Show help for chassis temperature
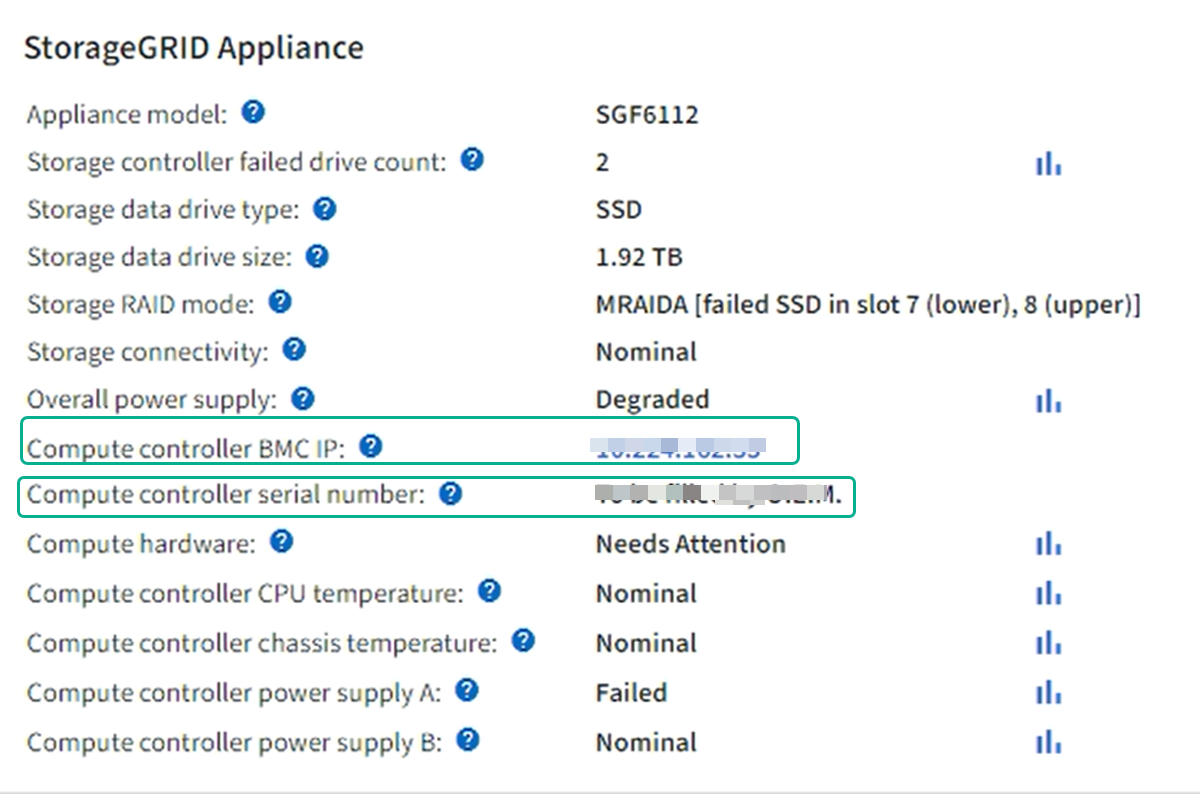The height and width of the screenshot is (794, 1200). point(523,641)
